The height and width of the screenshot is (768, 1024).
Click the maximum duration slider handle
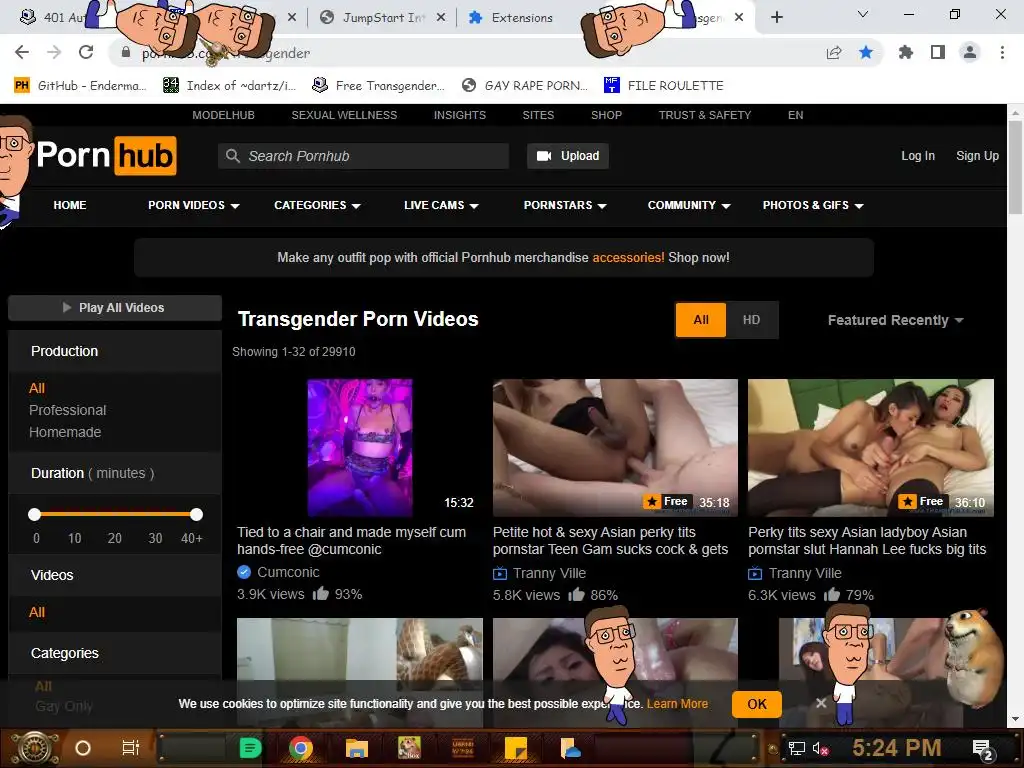(x=197, y=515)
